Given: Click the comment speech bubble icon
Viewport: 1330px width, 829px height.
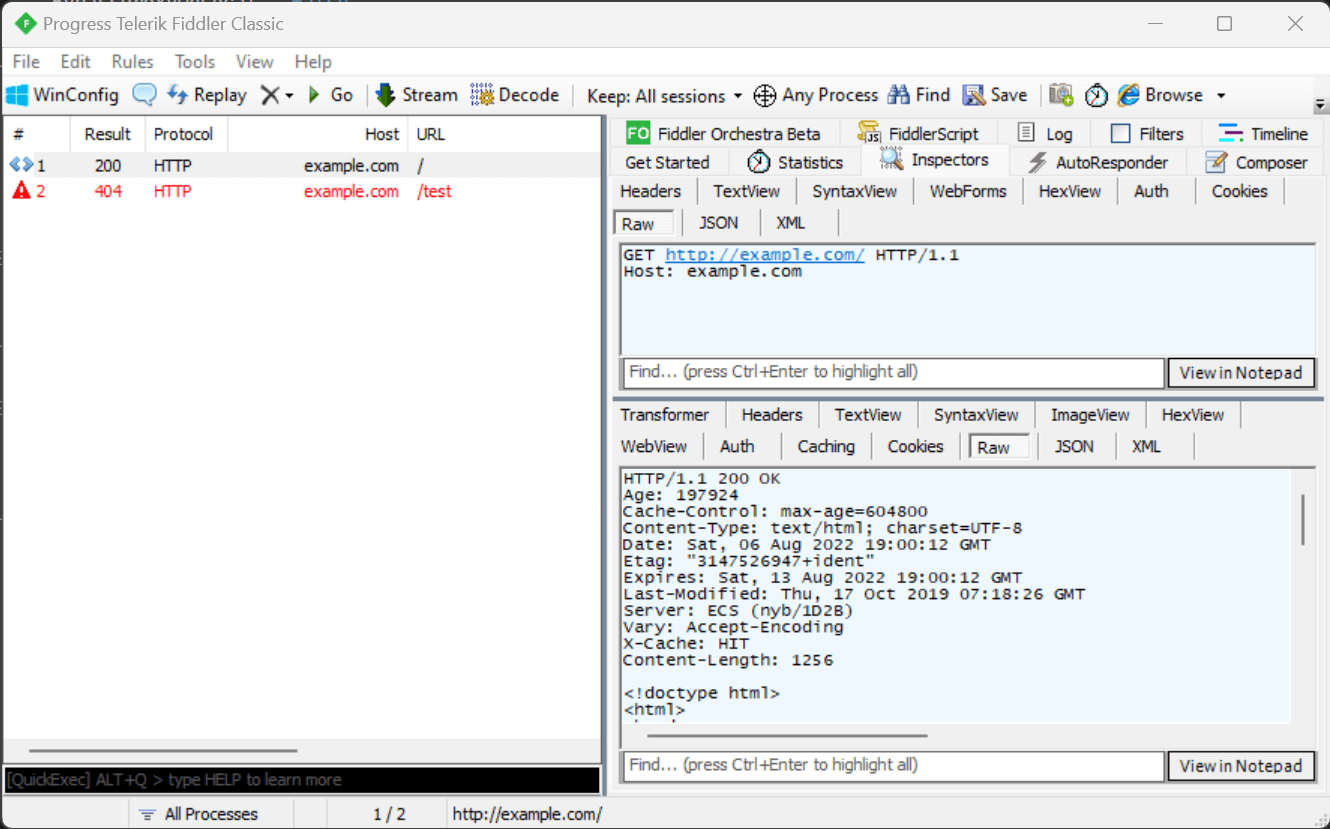Looking at the screenshot, I should point(145,95).
